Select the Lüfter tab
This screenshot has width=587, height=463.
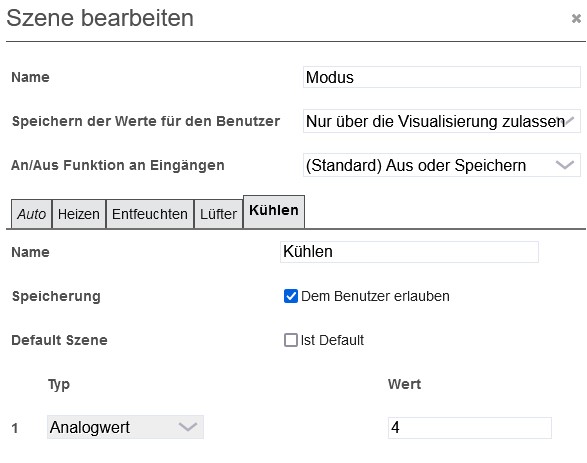[x=218, y=214]
